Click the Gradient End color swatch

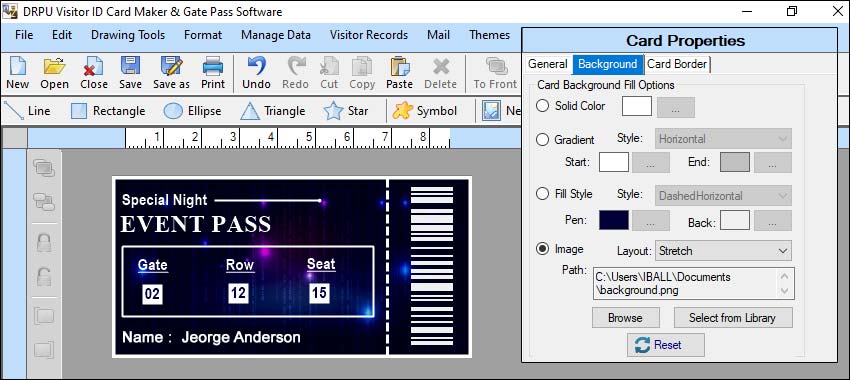(735, 162)
